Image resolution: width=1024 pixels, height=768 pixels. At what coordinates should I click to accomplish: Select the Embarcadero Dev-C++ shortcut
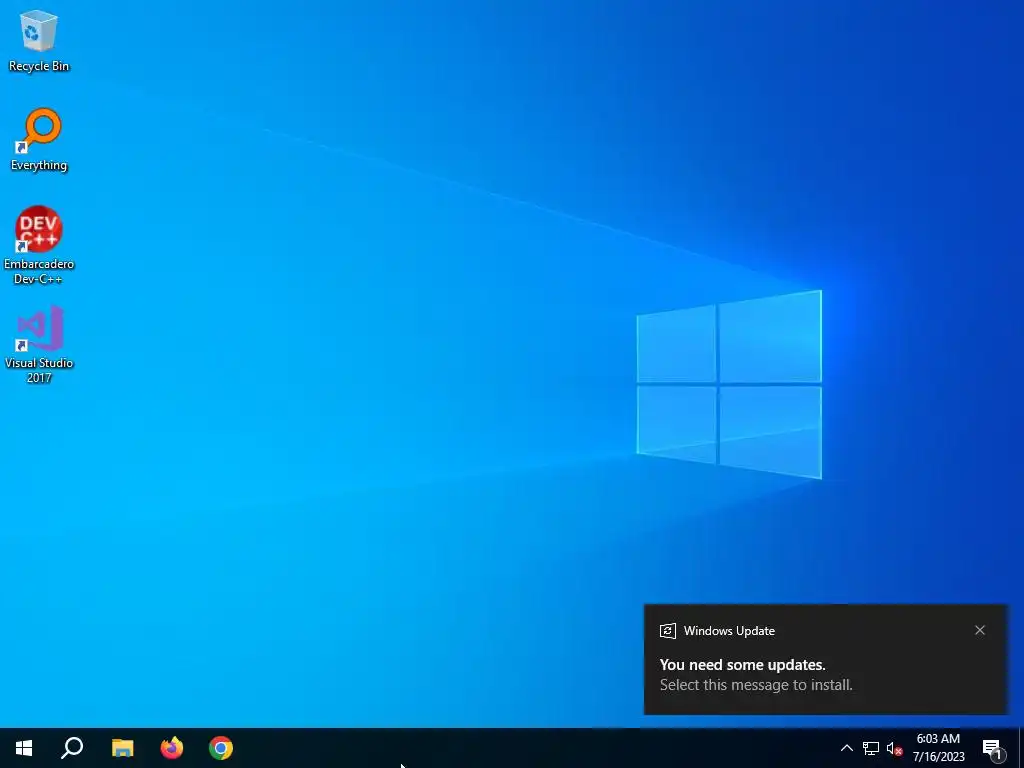[39, 245]
